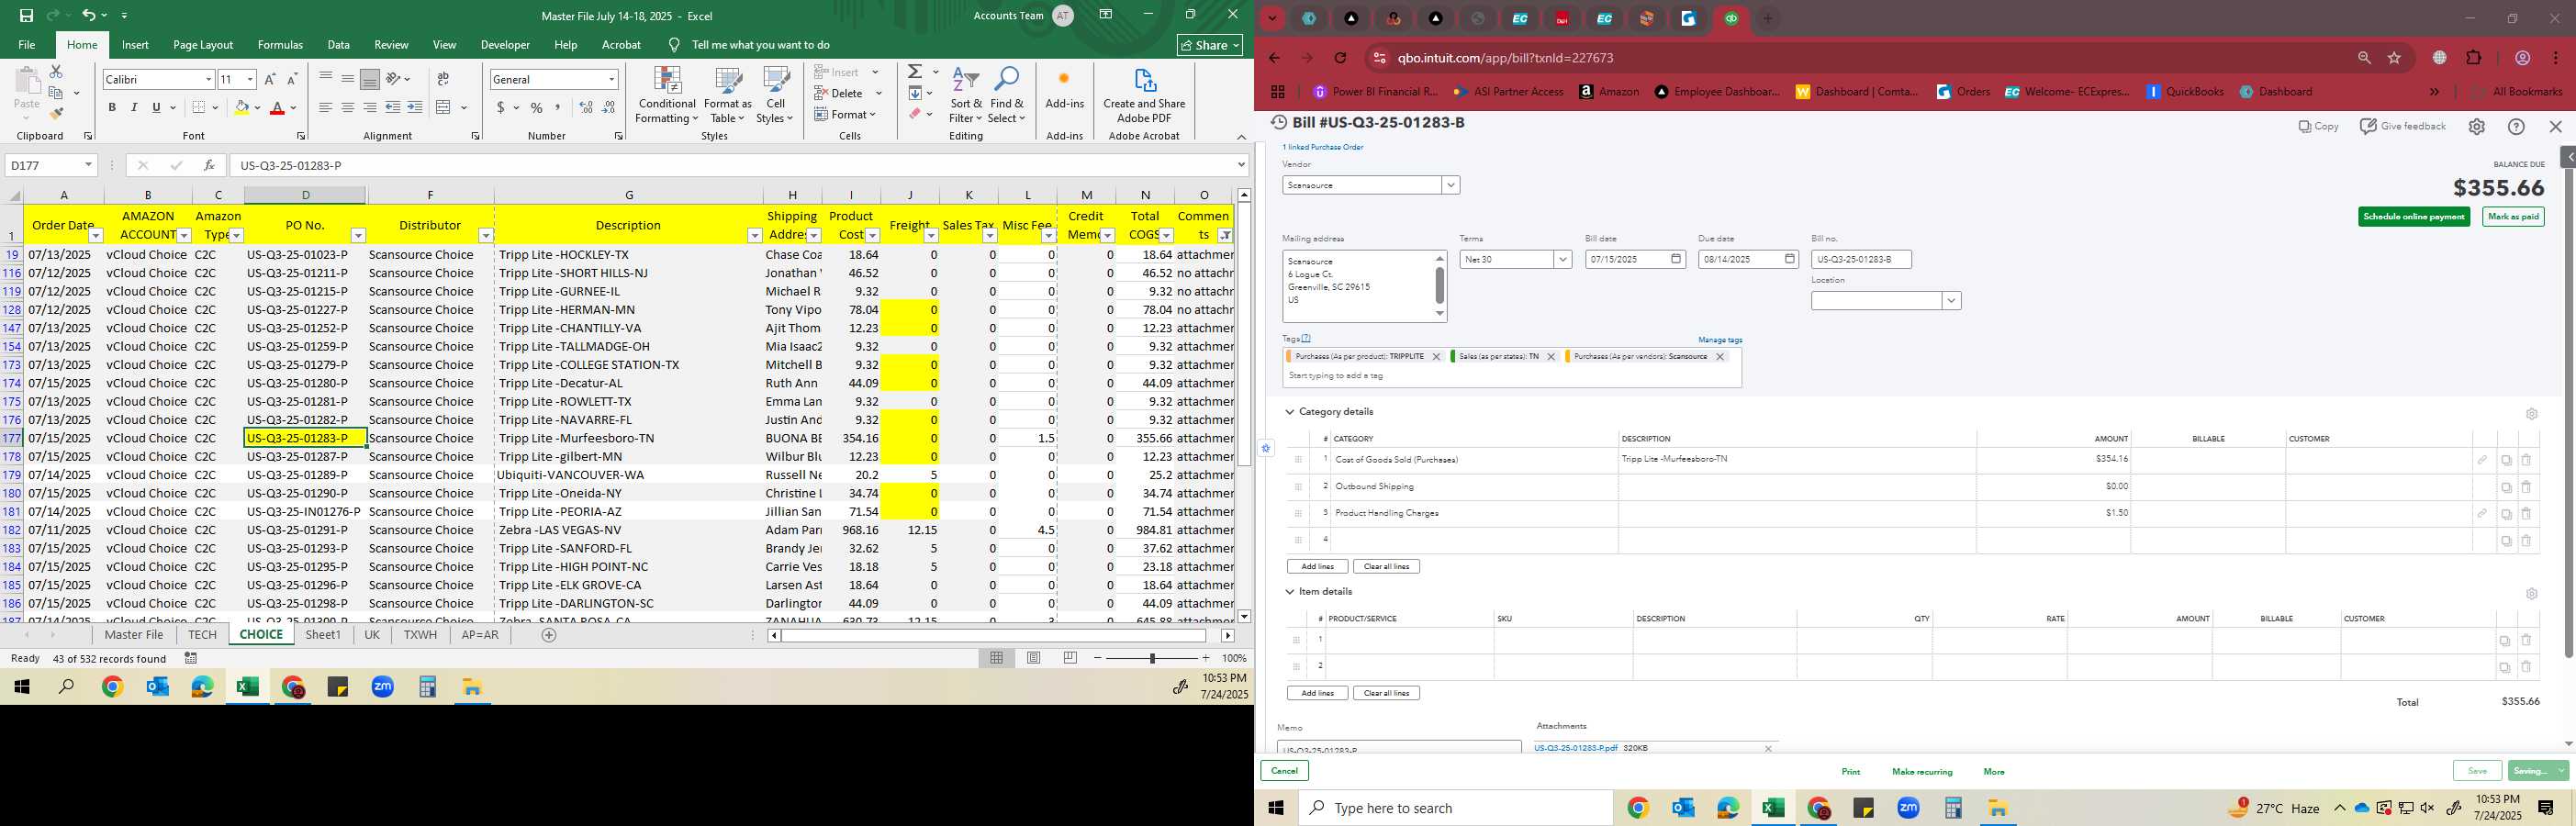Toggle Wrap Text in Alignment group
Screen dimensions: 2576x826
(x=443, y=79)
